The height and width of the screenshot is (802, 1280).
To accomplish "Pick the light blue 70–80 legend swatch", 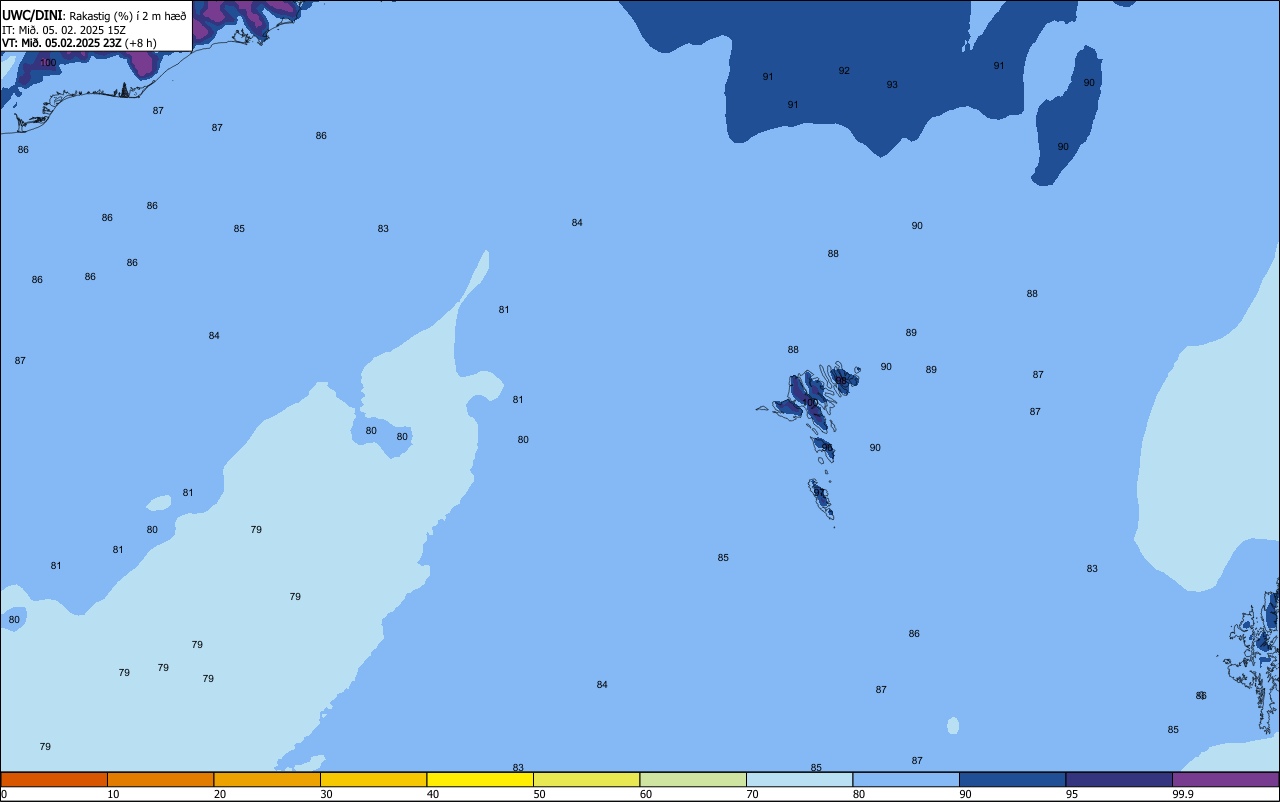I will tap(799, 779).
